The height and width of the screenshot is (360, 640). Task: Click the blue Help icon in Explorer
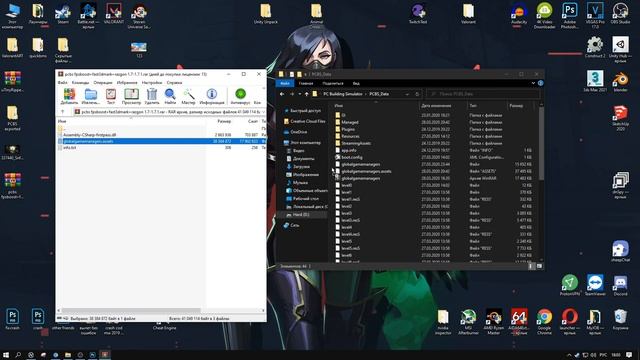tap(540, 83)
